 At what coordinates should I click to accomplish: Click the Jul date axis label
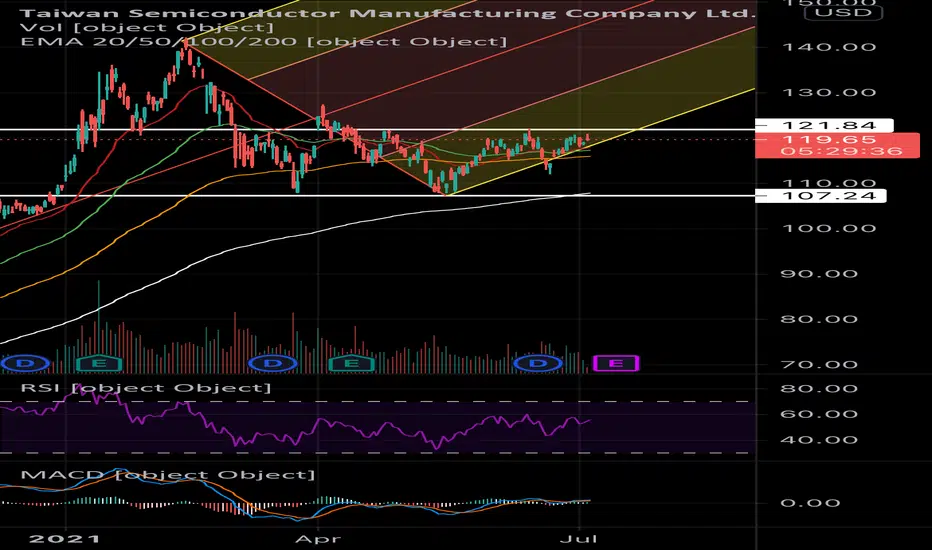click(x=578, y=539)
